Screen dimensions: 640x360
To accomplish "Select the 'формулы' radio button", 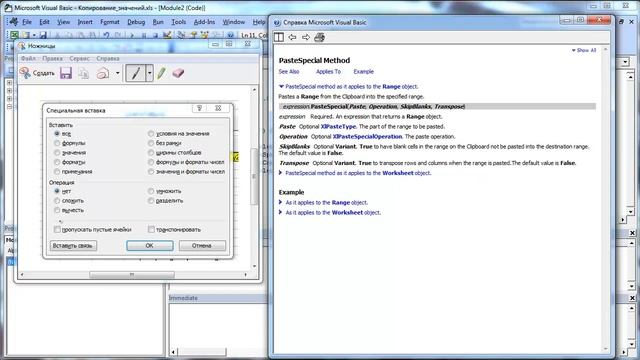I will (x=57, y=143).
